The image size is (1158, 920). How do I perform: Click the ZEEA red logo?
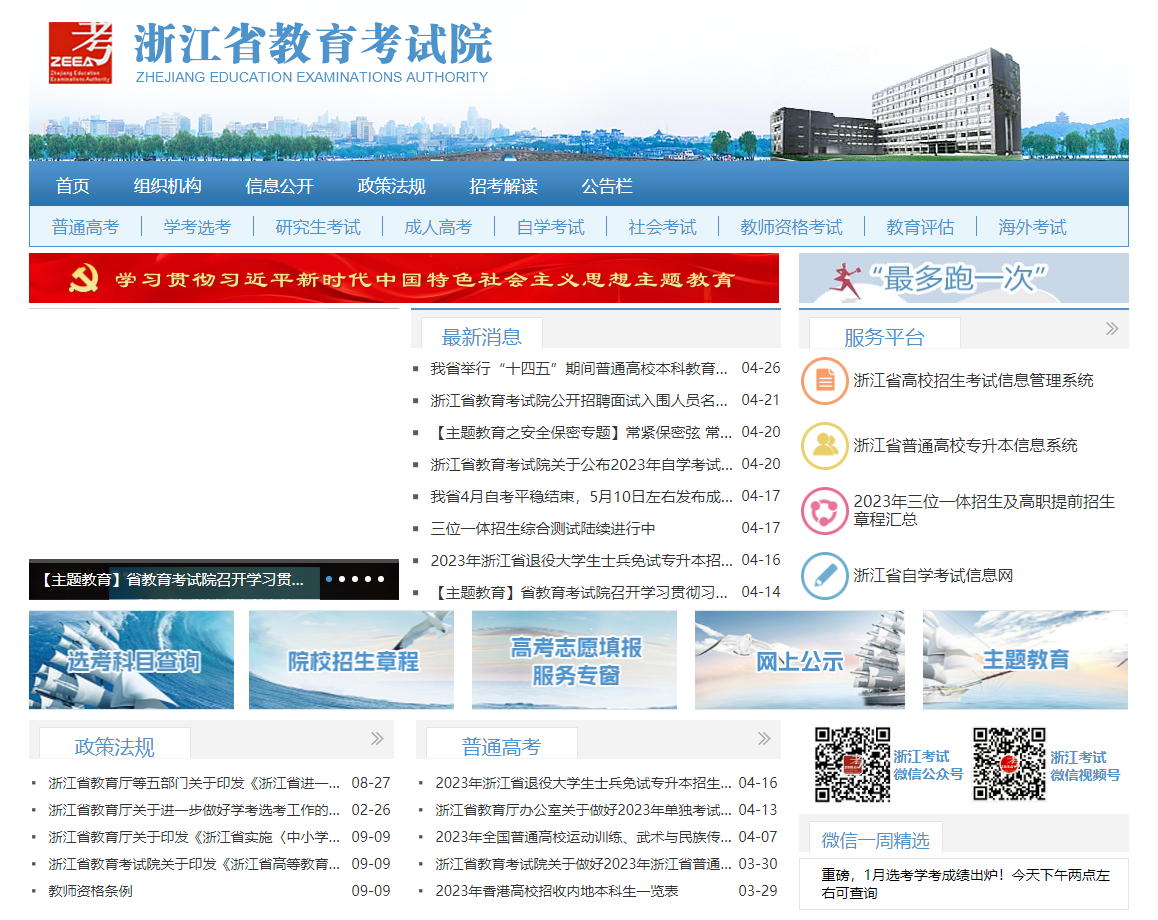click(x=80, y=52)
